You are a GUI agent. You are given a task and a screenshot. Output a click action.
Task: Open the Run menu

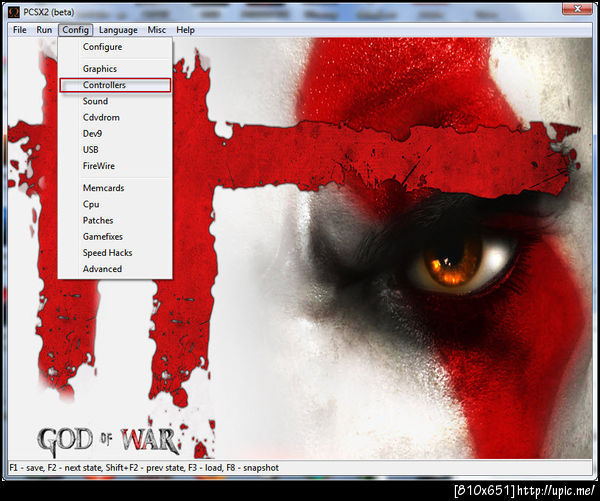pos(44,30)
